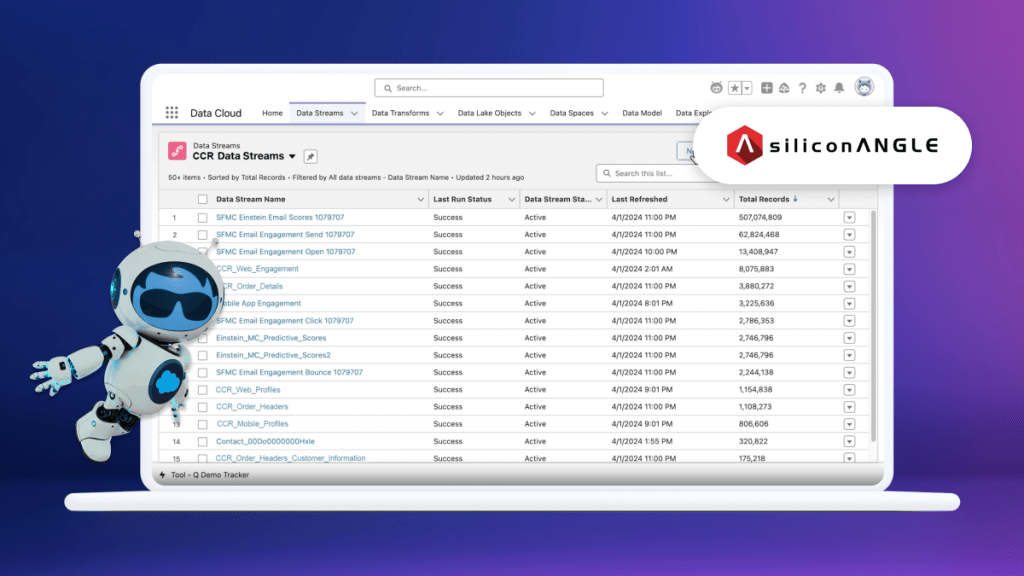1024x576 pixels.
Task: Click the Astro guidance icon in header
Action: click(x=716, y=88)
